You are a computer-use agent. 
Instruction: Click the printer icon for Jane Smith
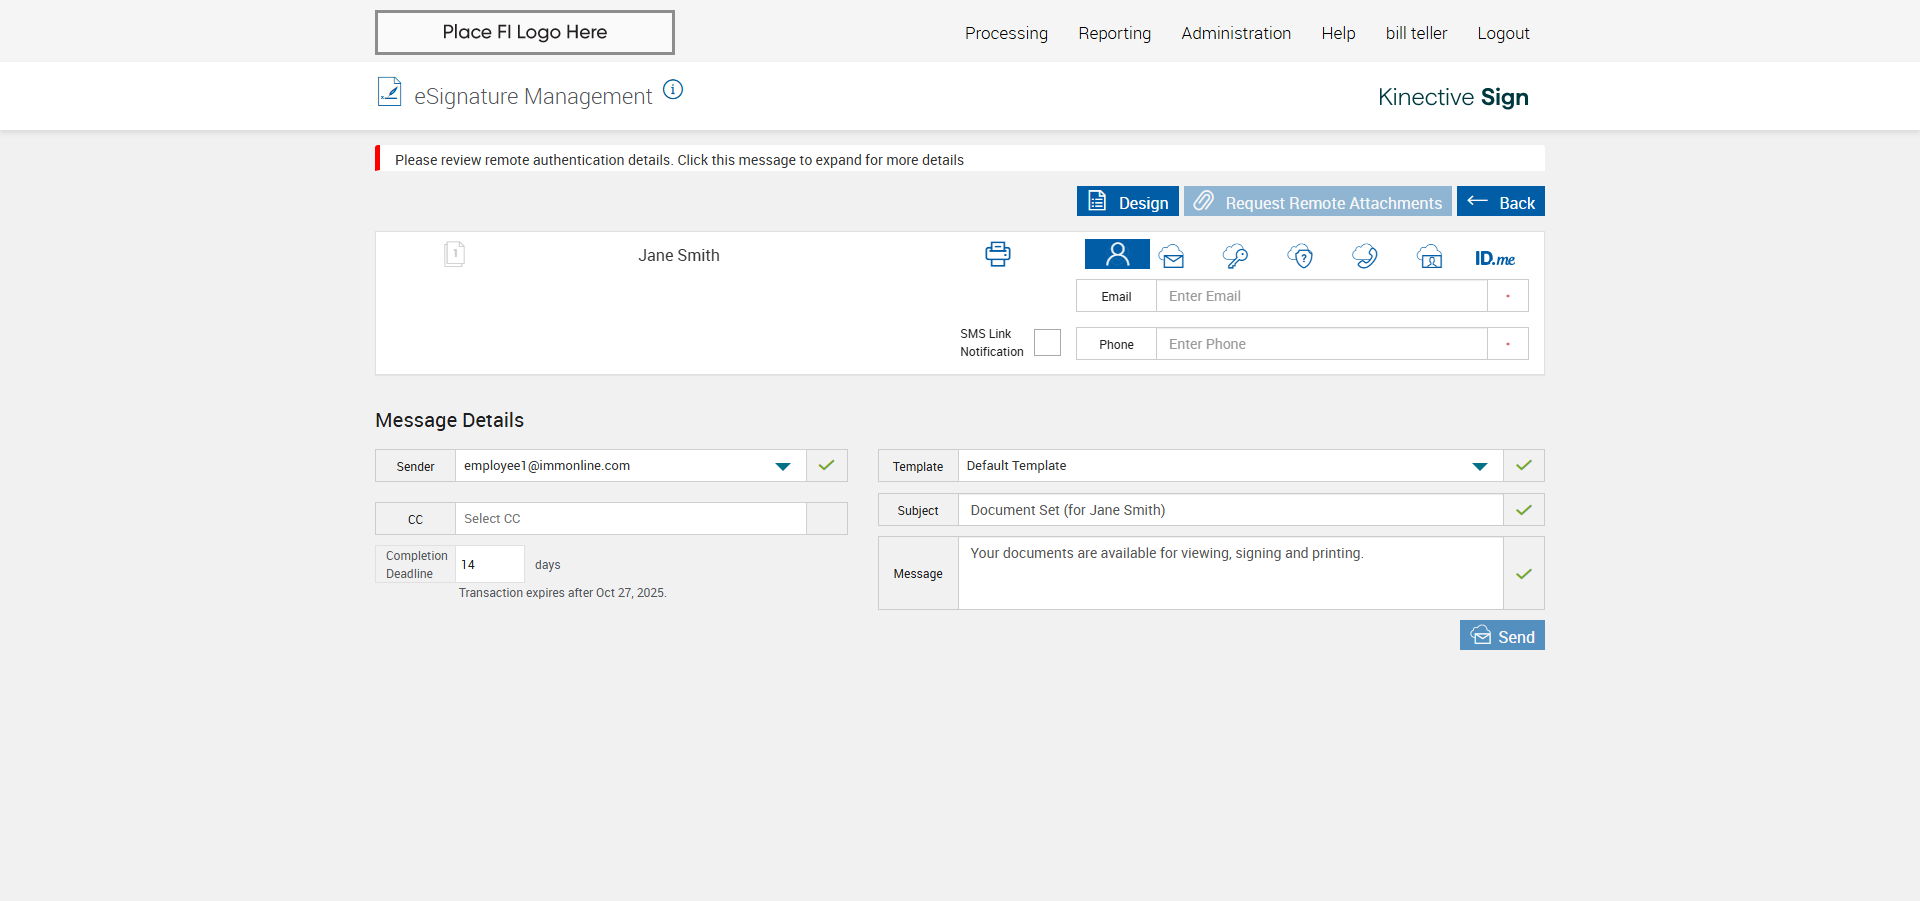(997, 254)
